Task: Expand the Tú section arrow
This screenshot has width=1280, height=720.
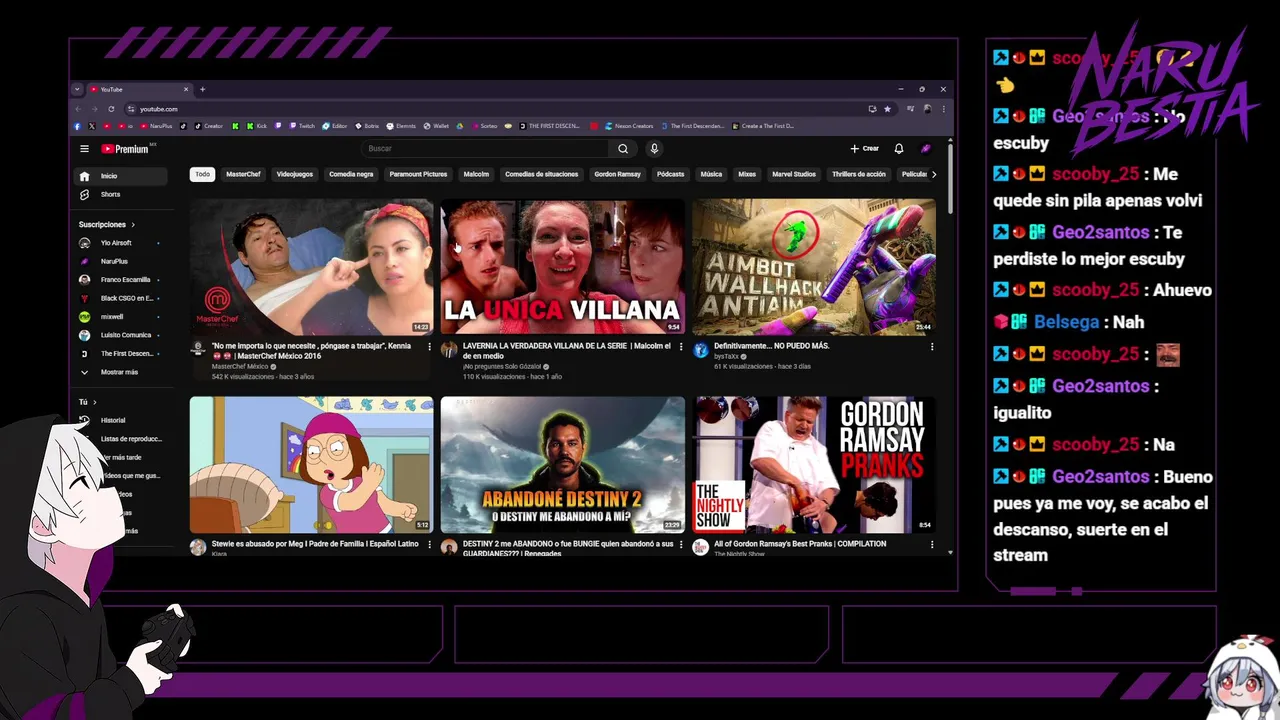Action: tap(94, 402)
